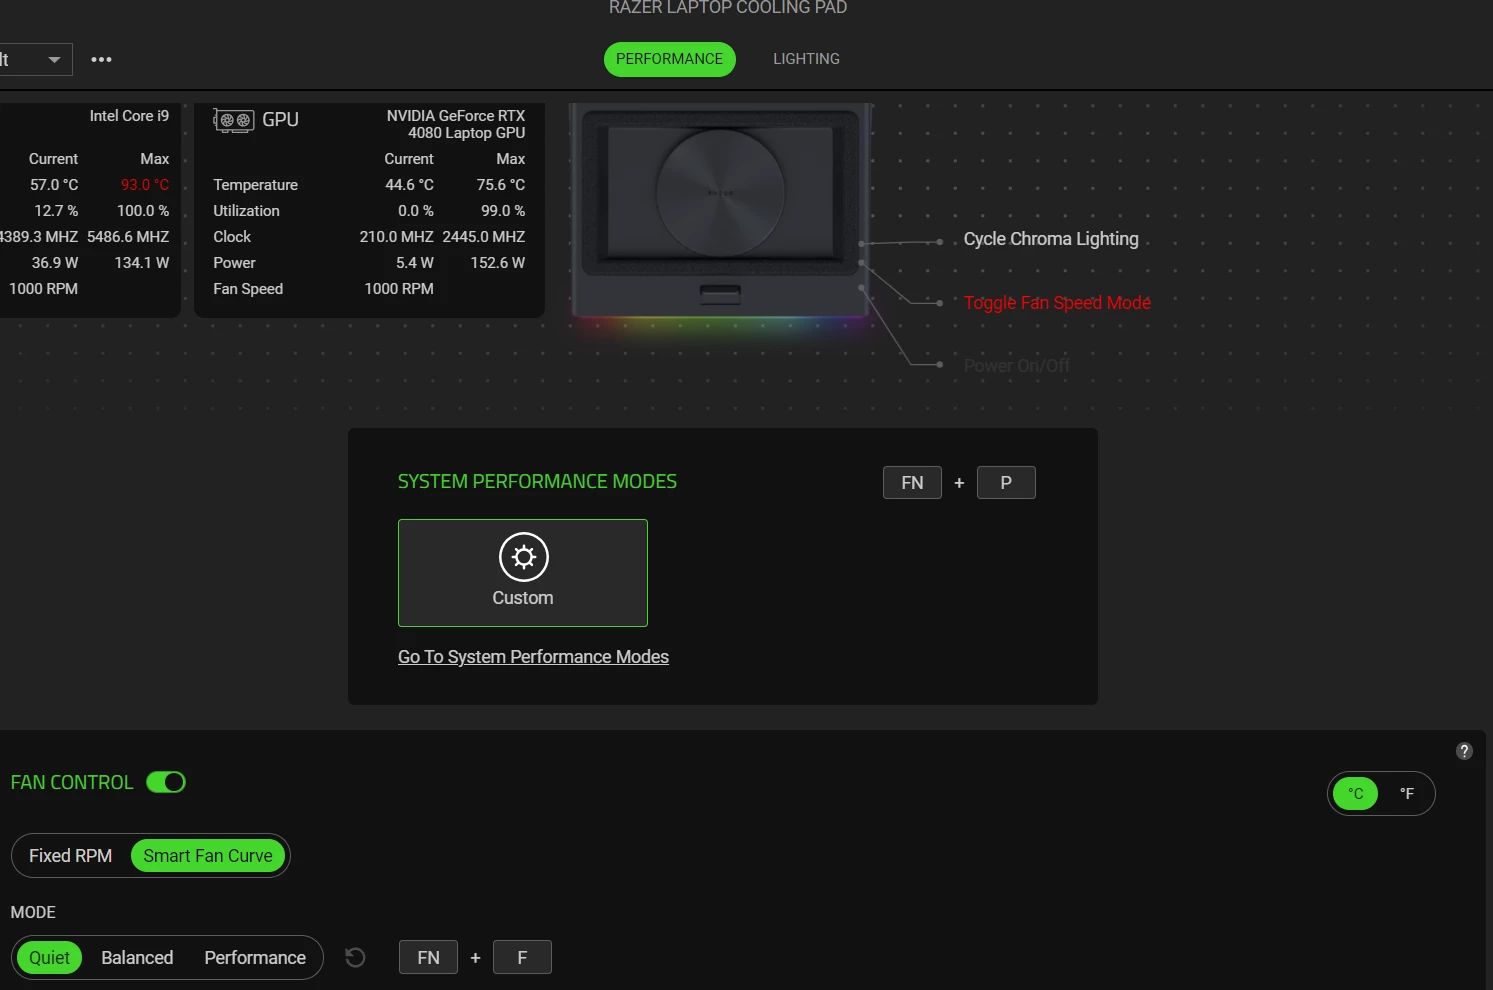Switch temperature unit to °C

(x=1356, y=794)
